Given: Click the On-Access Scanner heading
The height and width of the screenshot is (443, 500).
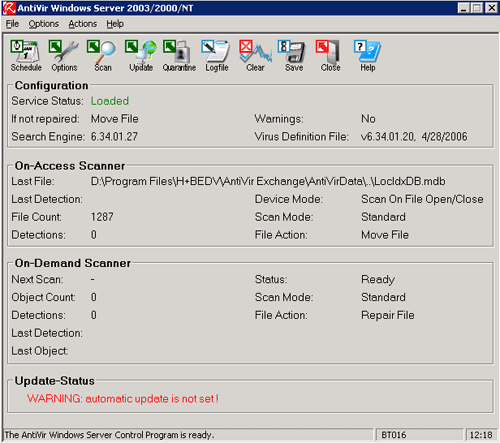Looking at the screenshot, I should click(x=70, y=166).
